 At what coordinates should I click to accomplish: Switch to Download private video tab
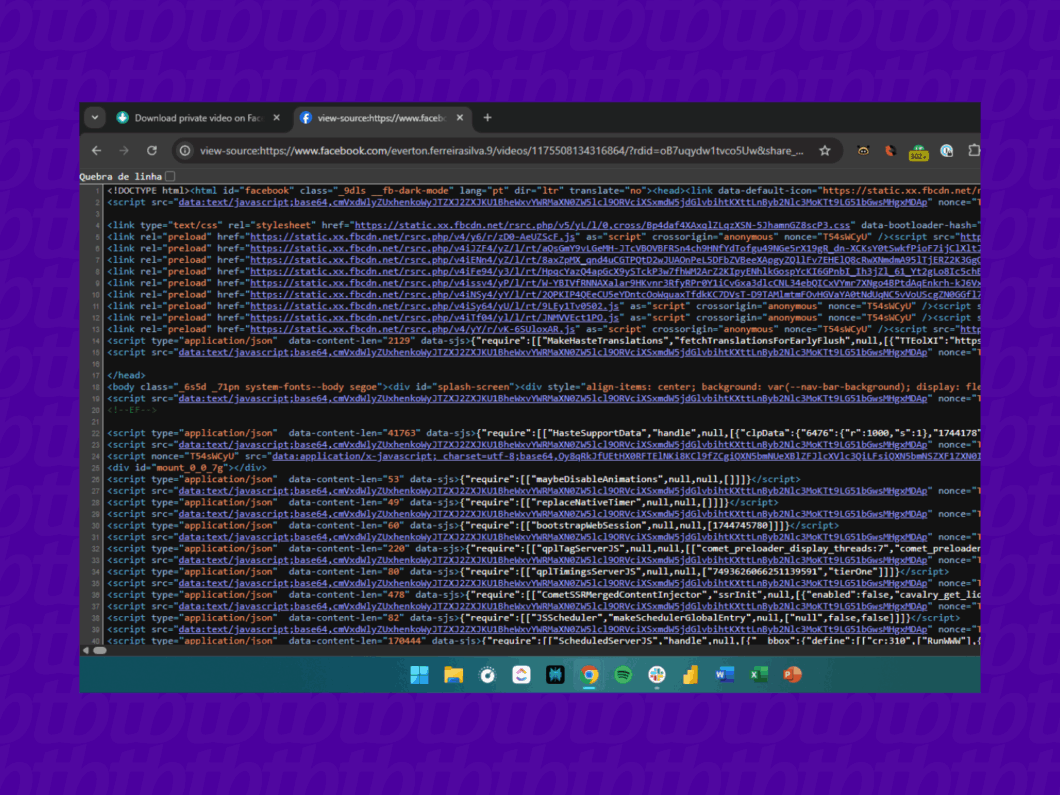[199, 118]
